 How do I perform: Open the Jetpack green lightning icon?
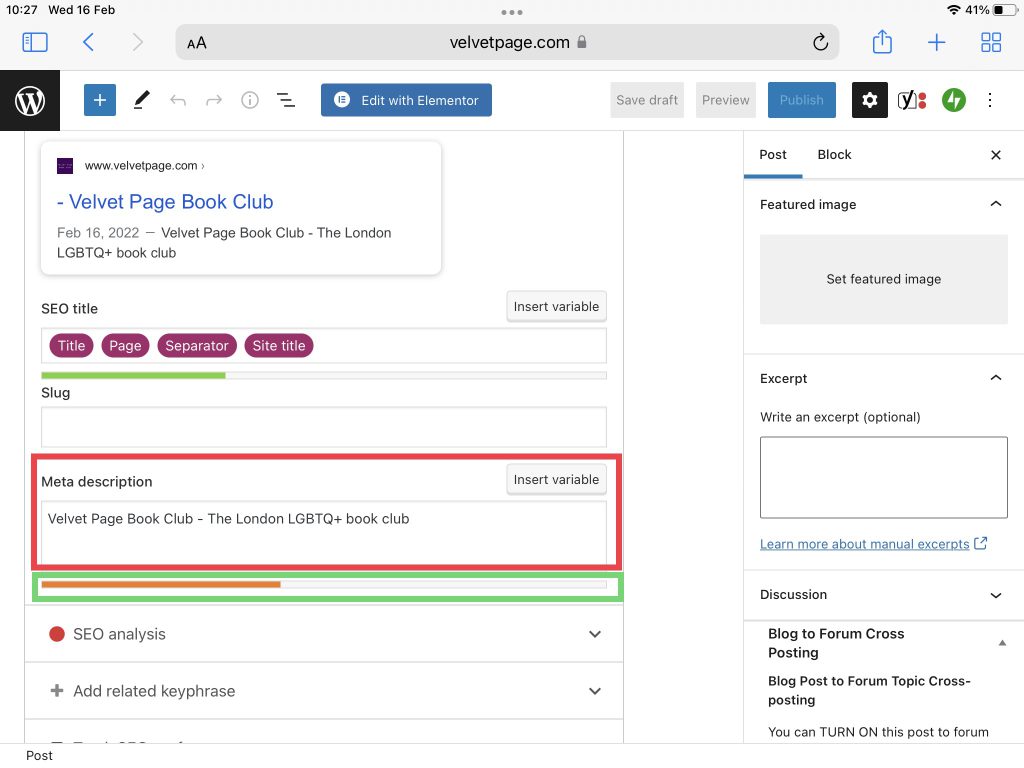click(x=953, y=100)
